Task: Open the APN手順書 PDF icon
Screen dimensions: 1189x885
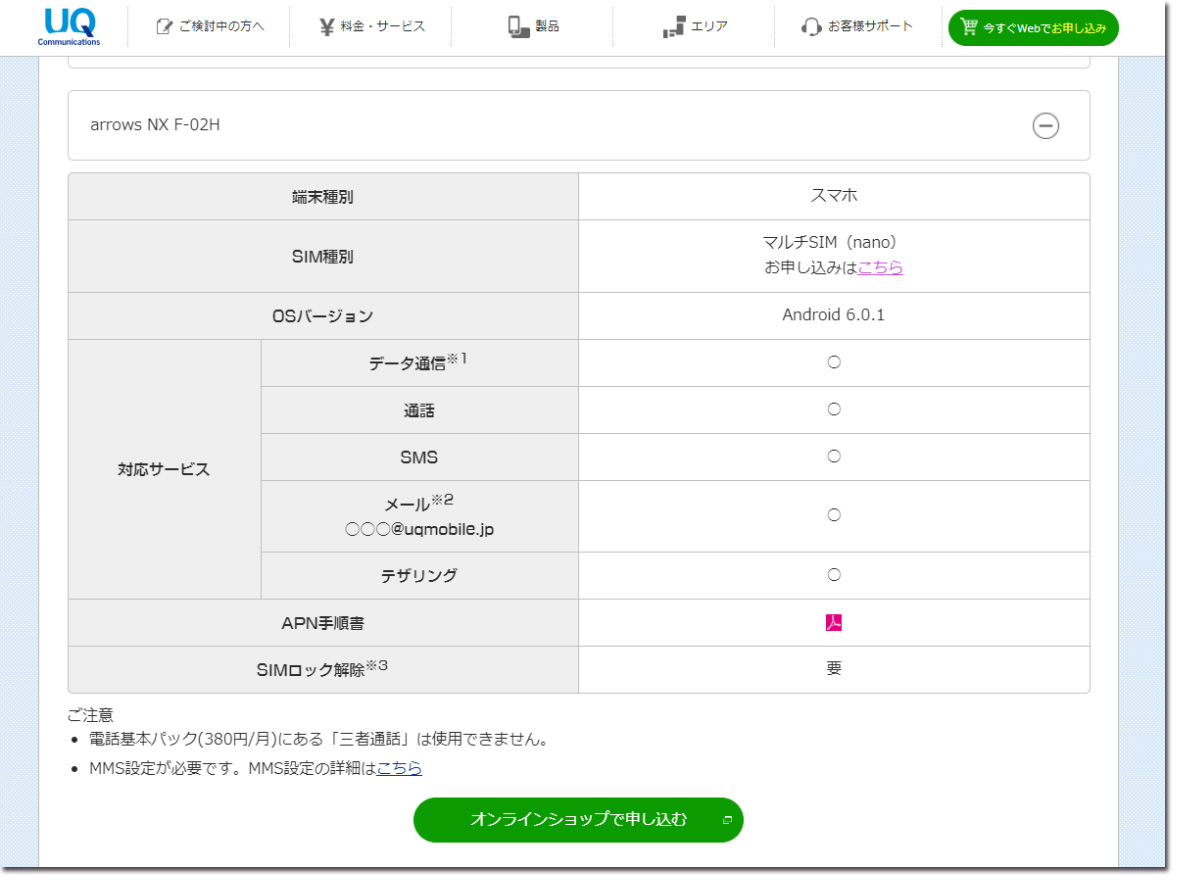Action: click(834, 623)
